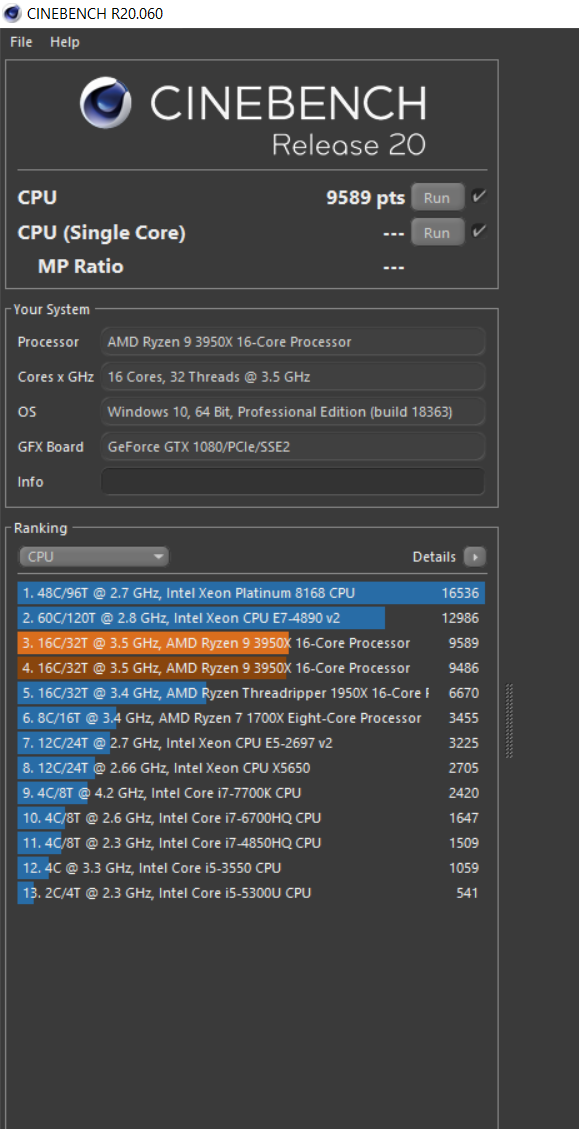Select rank 4 Ryzen 9 3950X with 9486

(251, 668)
